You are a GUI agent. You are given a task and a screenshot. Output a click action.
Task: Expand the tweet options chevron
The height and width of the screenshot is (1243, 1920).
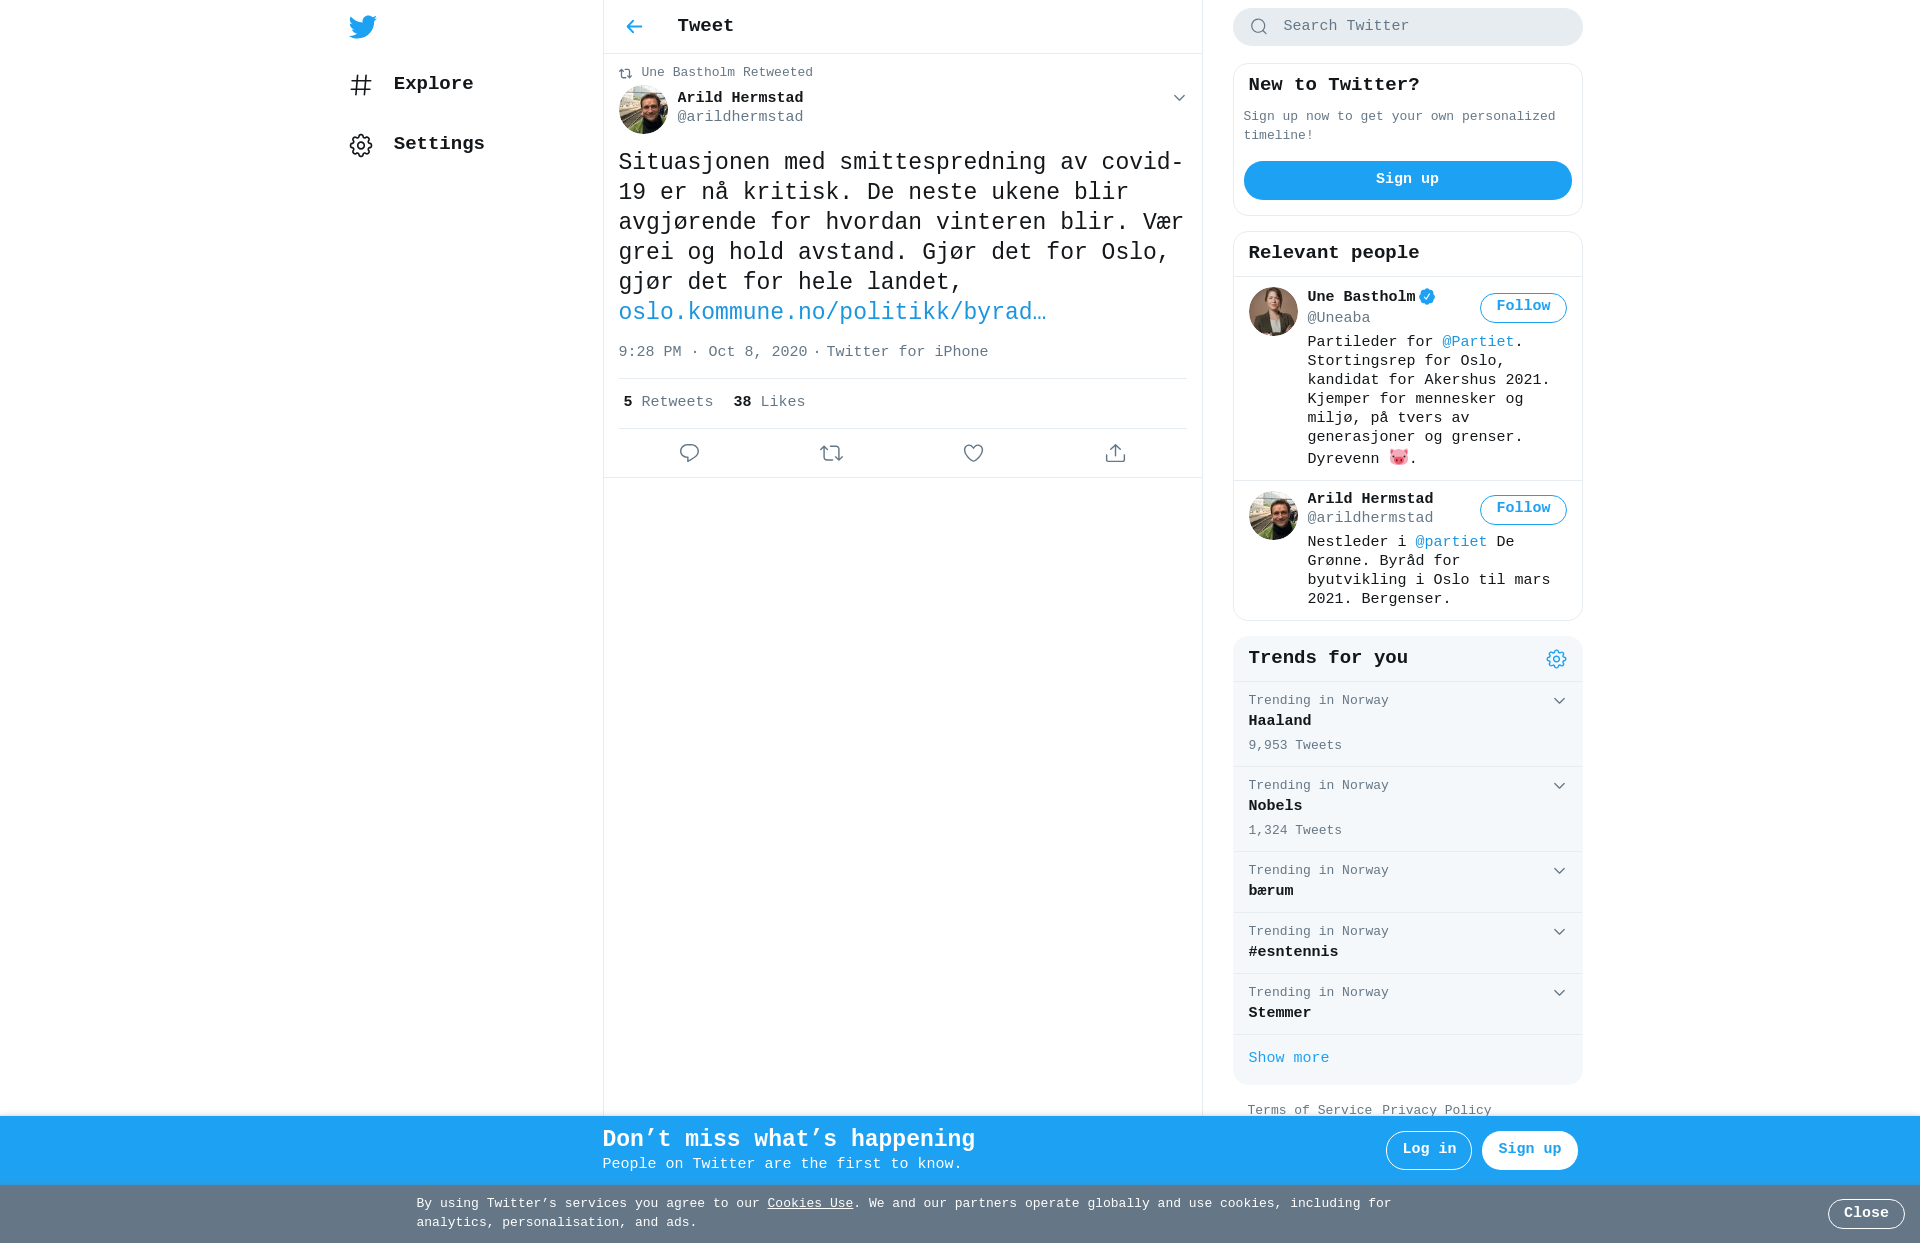pos(1179,98)
